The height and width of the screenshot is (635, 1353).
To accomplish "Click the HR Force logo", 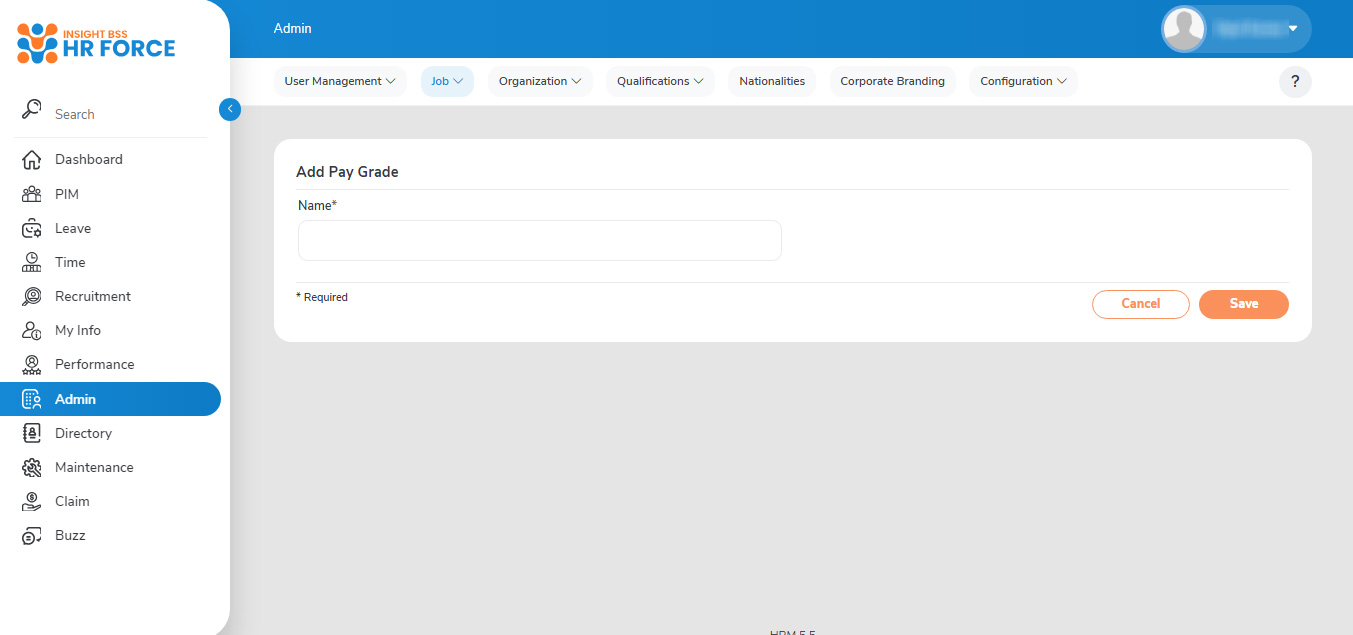I will click(x=96, y=42).
